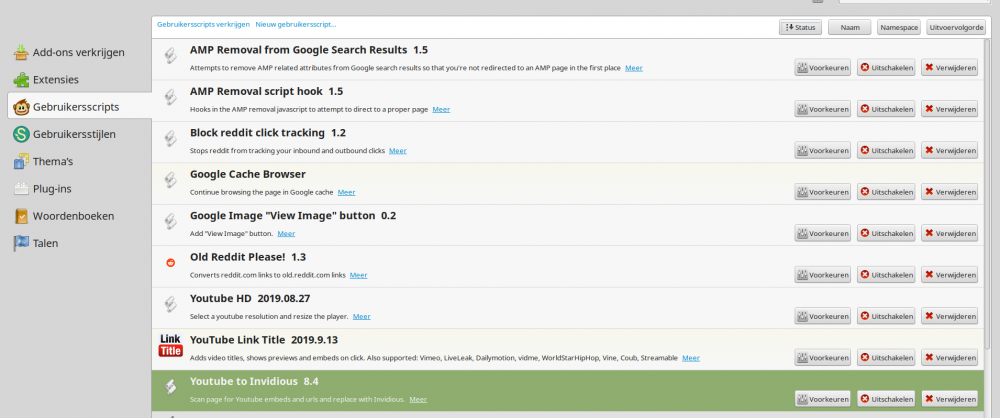Open Voorkeuren for Google Image View Image button
The width and height of the screenshot is (1000, 418).
pos(823,234)
